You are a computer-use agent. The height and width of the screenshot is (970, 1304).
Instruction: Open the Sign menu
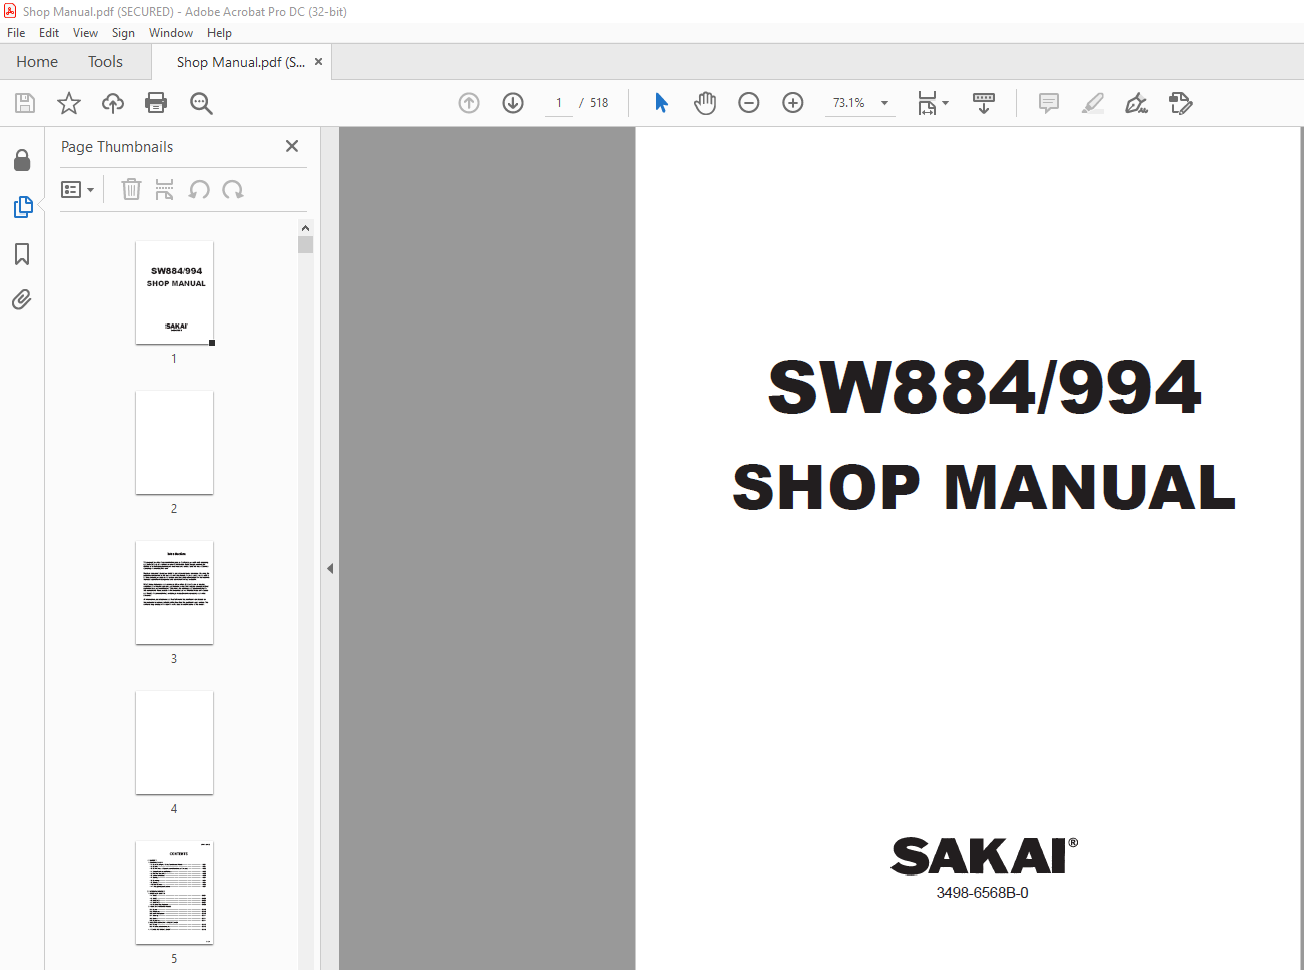123,33
